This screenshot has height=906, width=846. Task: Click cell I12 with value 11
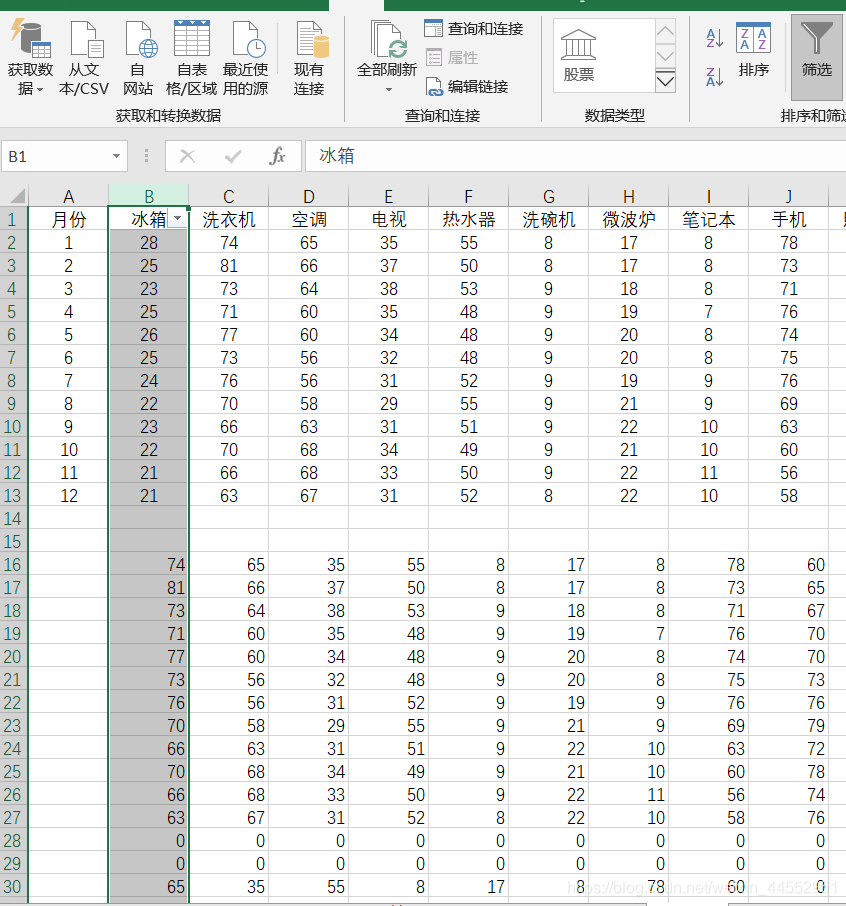(708, 473)
